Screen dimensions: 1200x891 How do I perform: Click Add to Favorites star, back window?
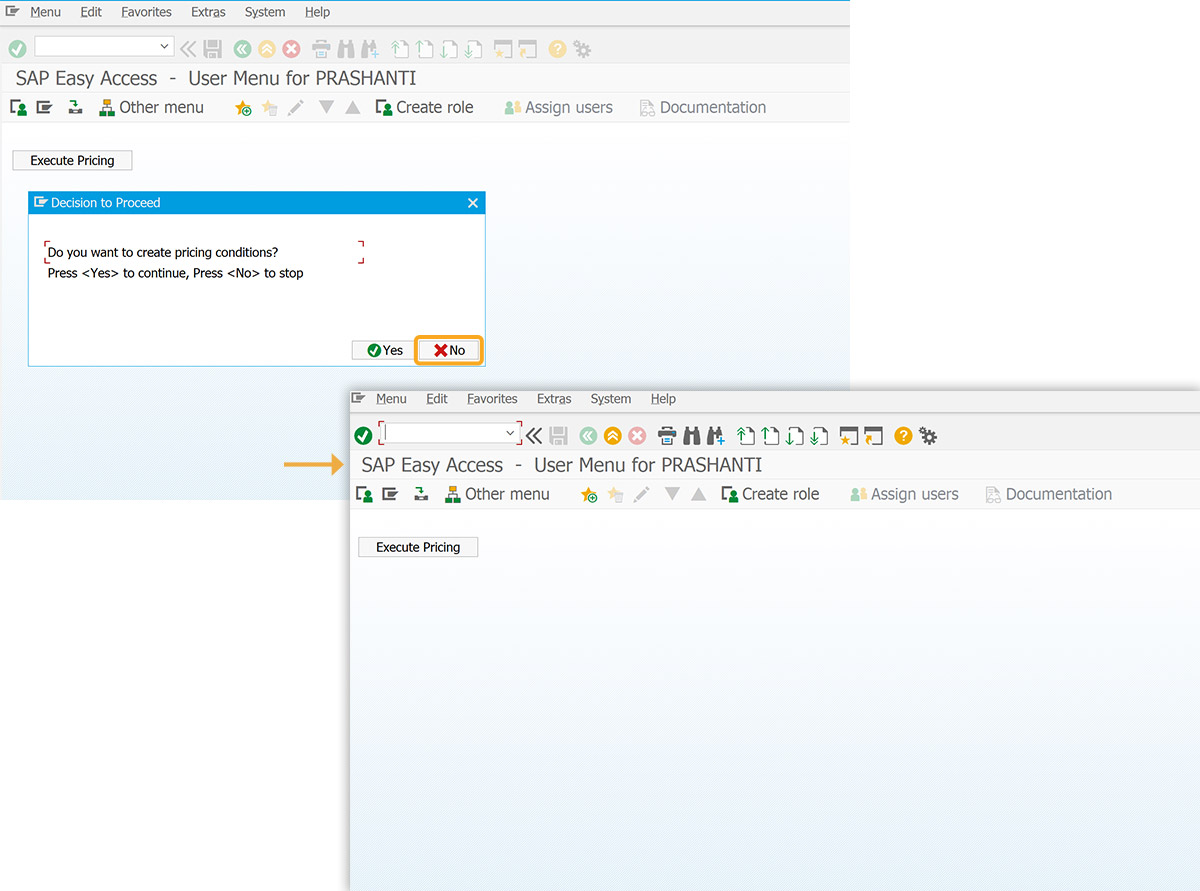(x=243, y=107)
